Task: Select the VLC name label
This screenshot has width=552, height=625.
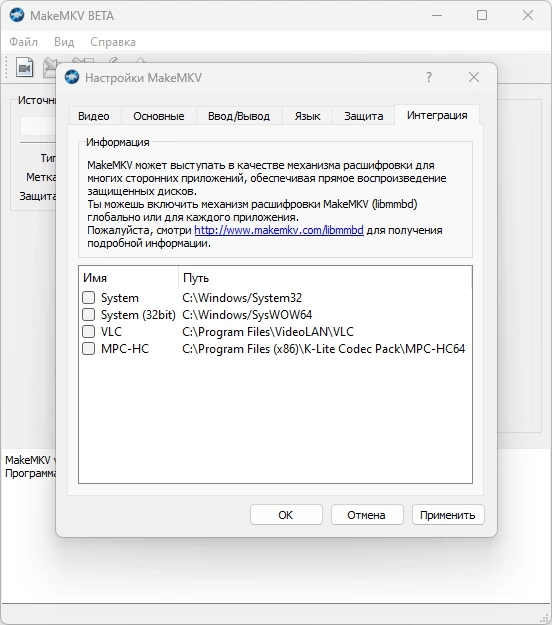Action: (x=112, y=332)
